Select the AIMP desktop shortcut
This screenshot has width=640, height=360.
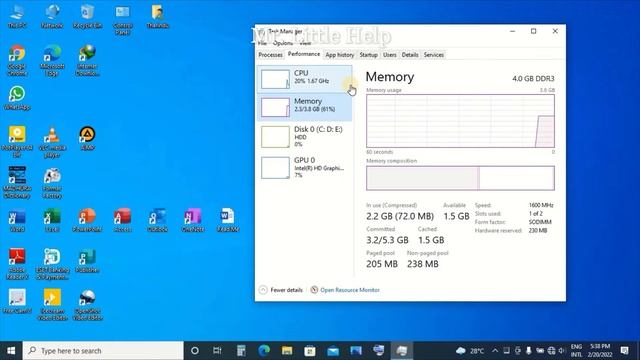tap(87, 139)
